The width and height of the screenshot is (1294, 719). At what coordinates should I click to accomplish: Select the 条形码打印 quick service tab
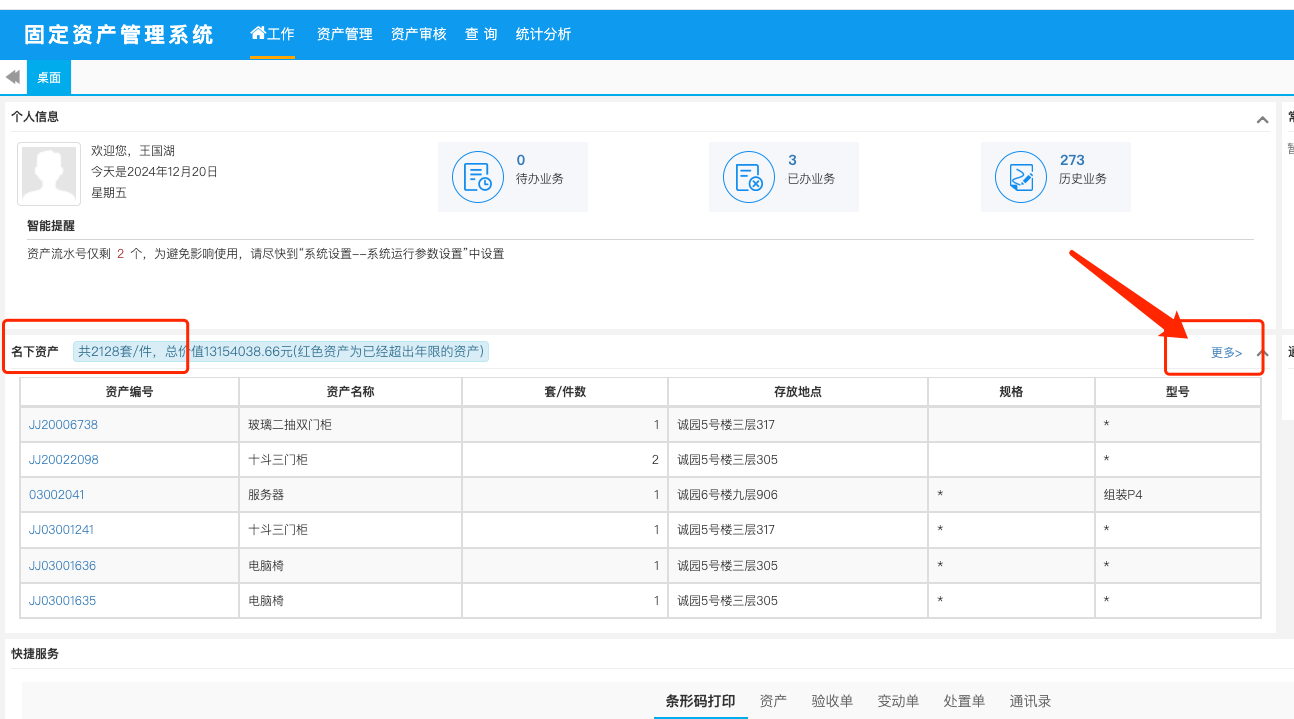point(700,701)
